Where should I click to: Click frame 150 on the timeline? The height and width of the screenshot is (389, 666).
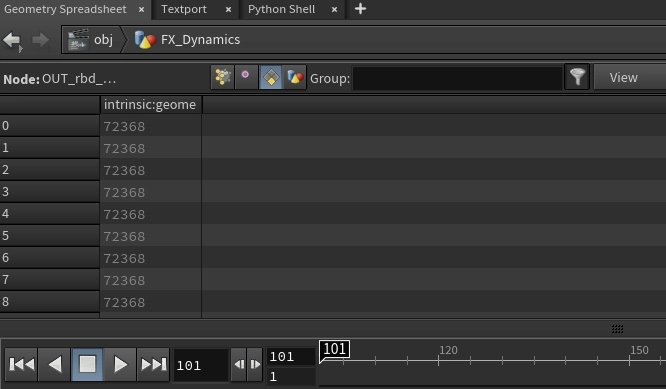(639, 350)
